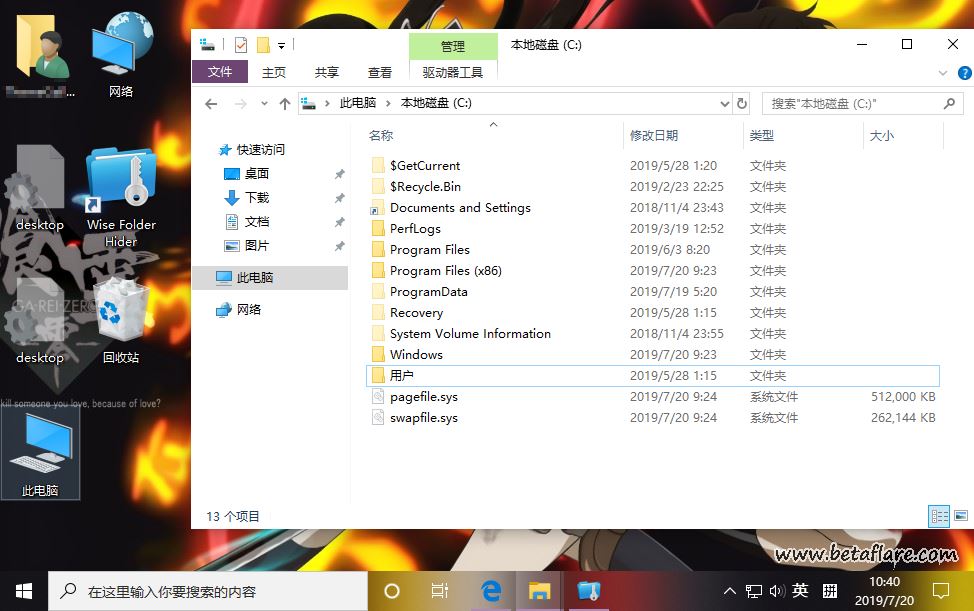Switch to the 查看 (View) ribbon tab
Viewport: 974px width, 611px height.
click(x=380, y=72)
